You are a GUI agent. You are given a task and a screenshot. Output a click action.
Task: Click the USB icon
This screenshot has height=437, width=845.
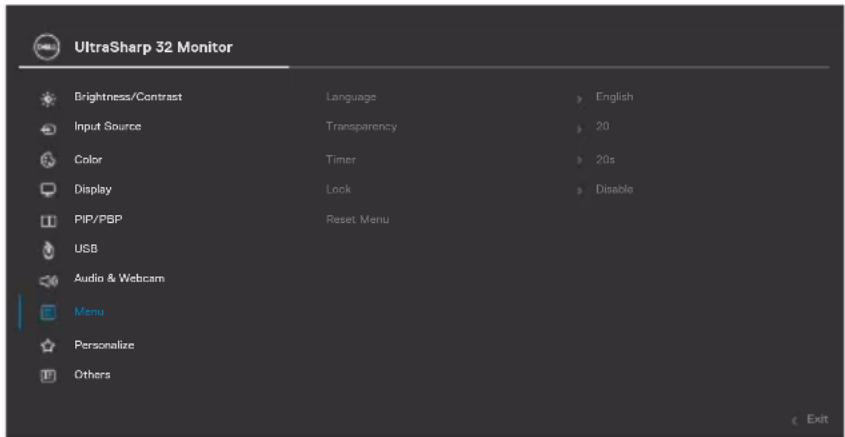pyautogui.click(x=48, y=251)
